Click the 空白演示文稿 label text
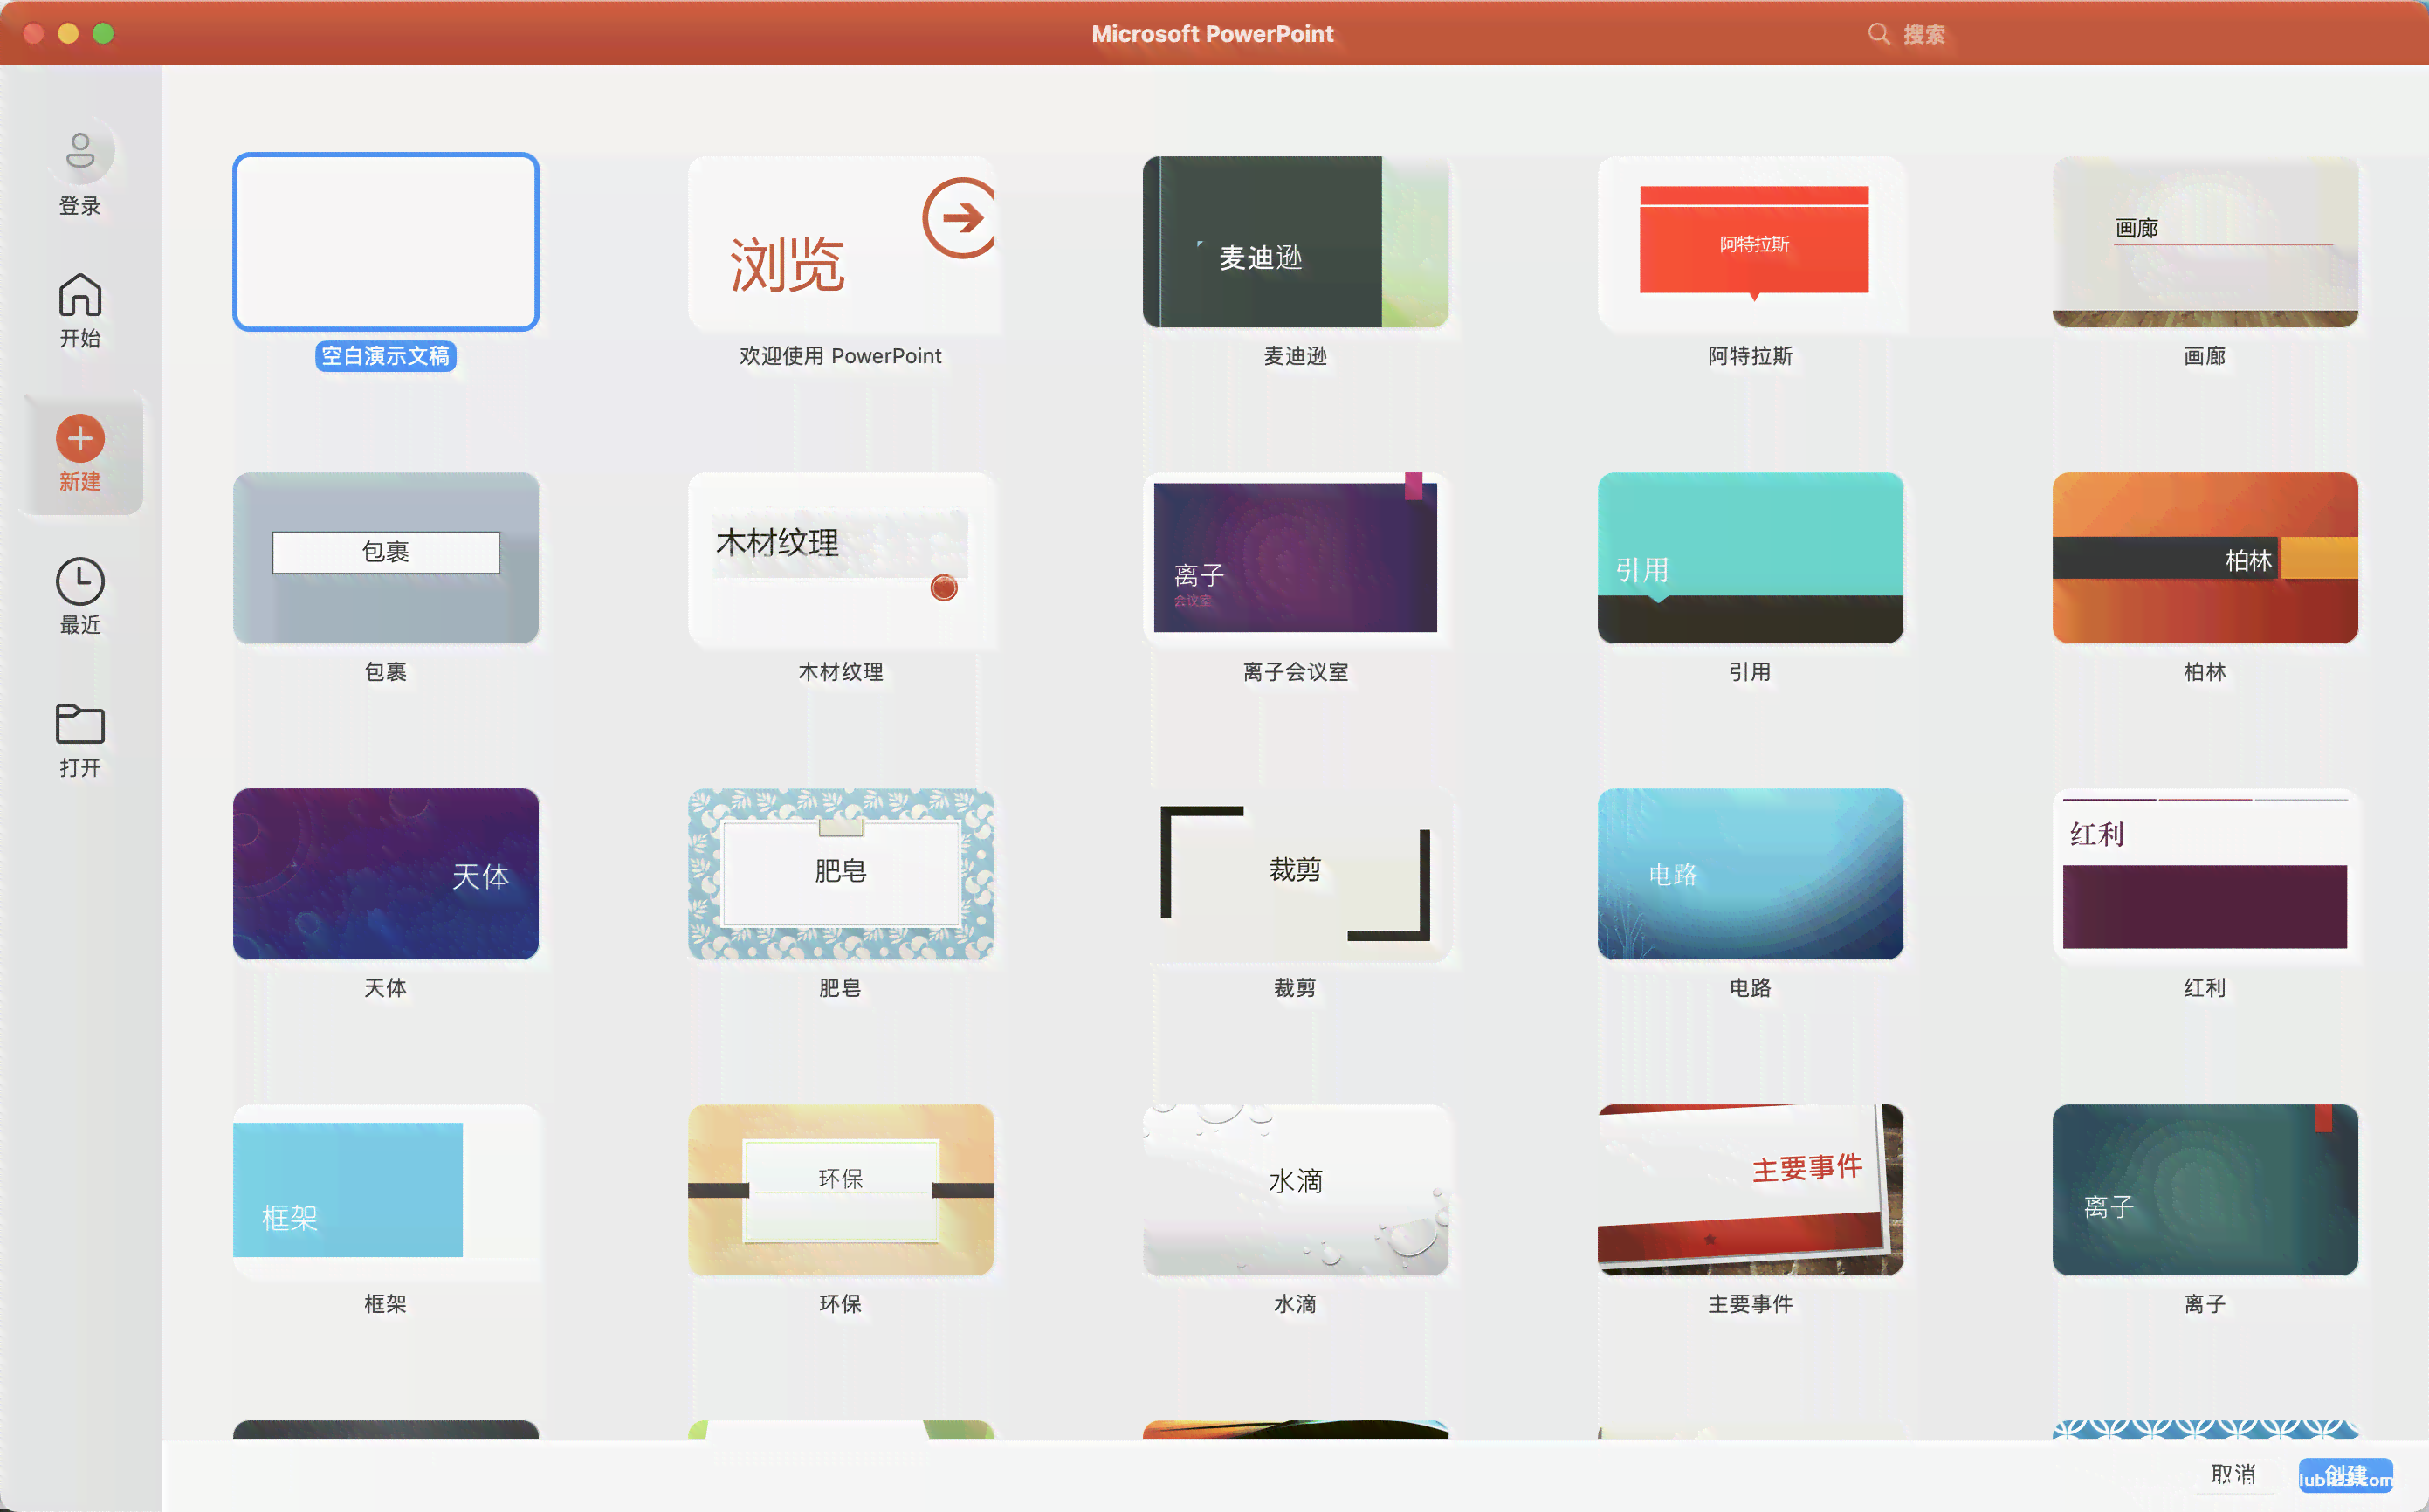Screen dimensions: 2429x1512 coord(386,356)
